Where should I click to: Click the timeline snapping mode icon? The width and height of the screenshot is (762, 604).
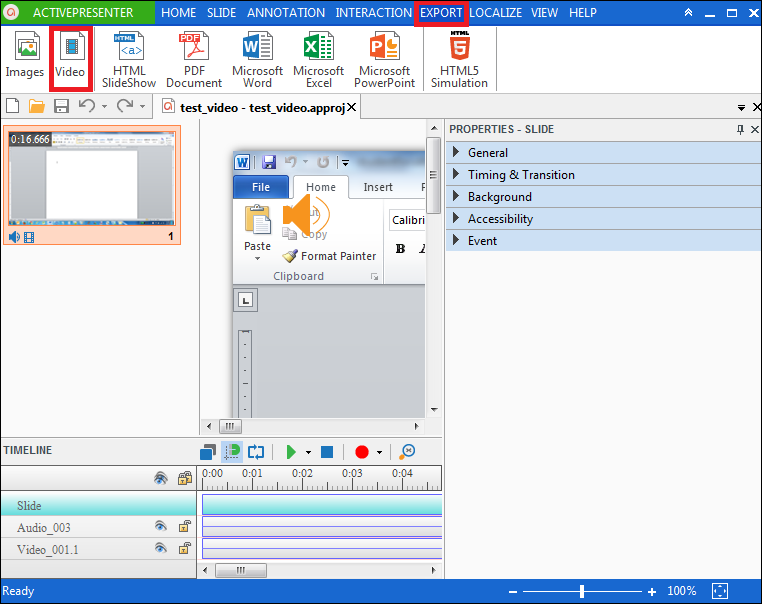tap(232, 452)
